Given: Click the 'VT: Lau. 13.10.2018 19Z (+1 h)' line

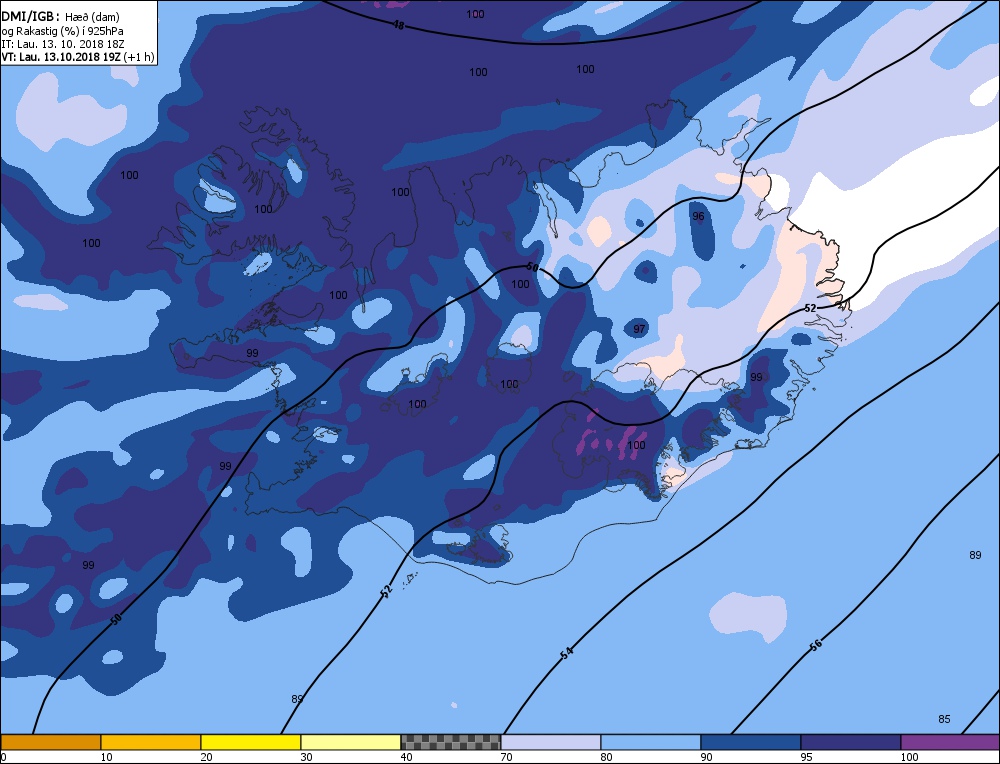Looking at the screenshot, I should tap(78, 57).
